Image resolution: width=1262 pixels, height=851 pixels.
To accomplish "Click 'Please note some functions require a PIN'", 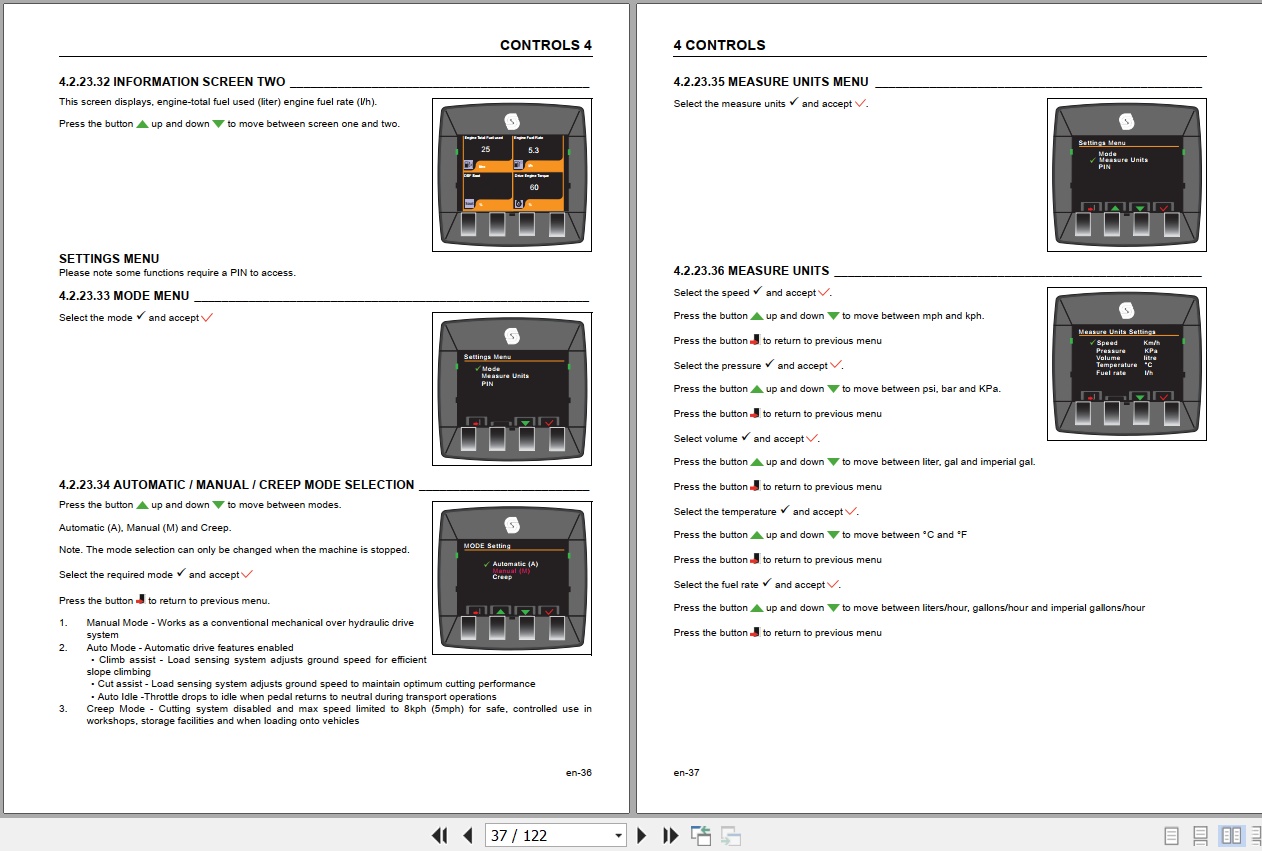I will tap(177, 273).
